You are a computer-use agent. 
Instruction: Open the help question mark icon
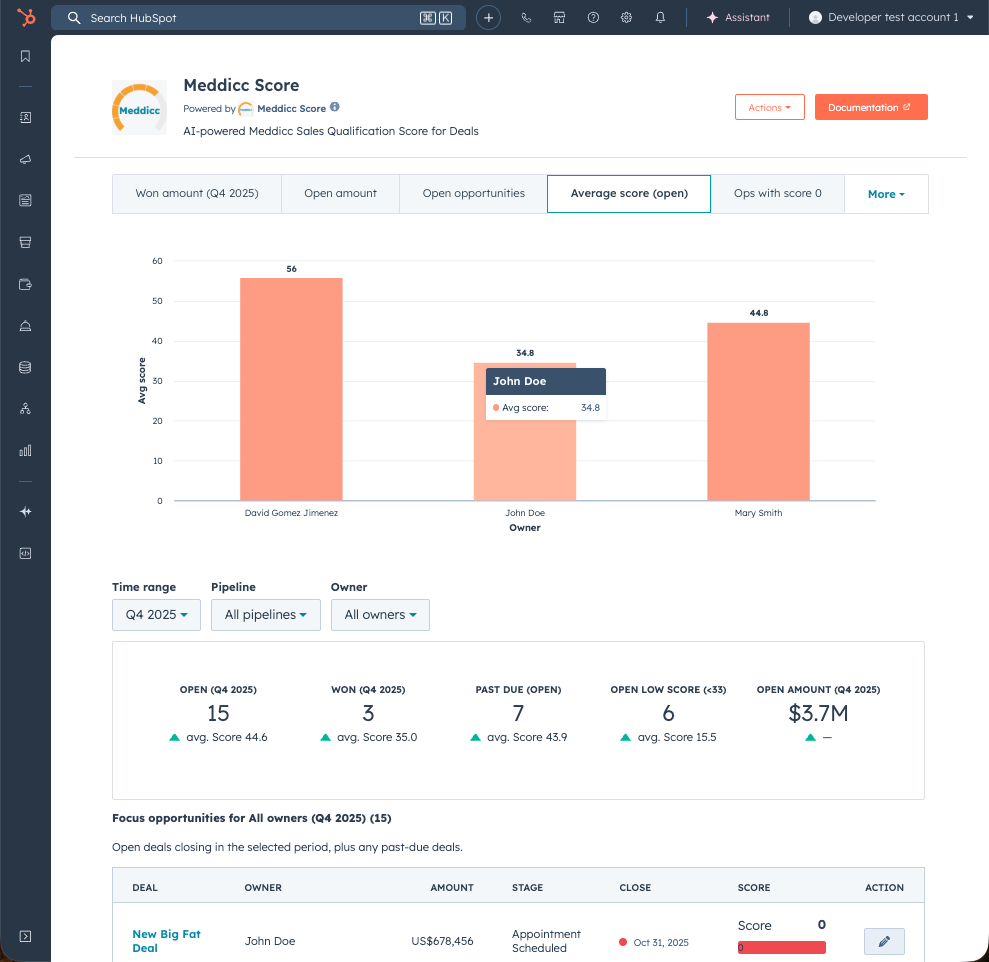(x=593, y=17)
